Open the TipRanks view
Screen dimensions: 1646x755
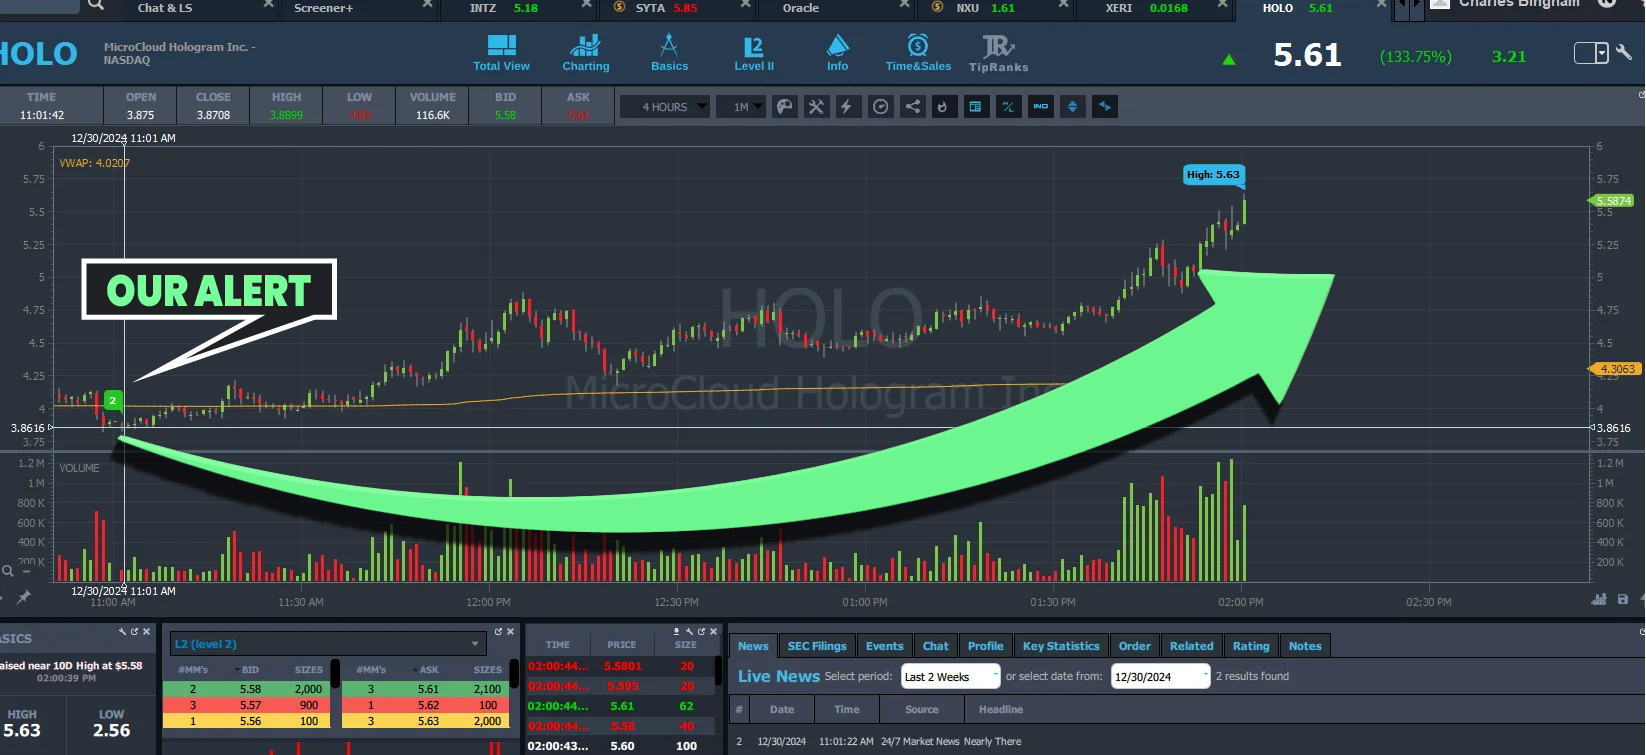pyautogui.click(x=998, y=53)
